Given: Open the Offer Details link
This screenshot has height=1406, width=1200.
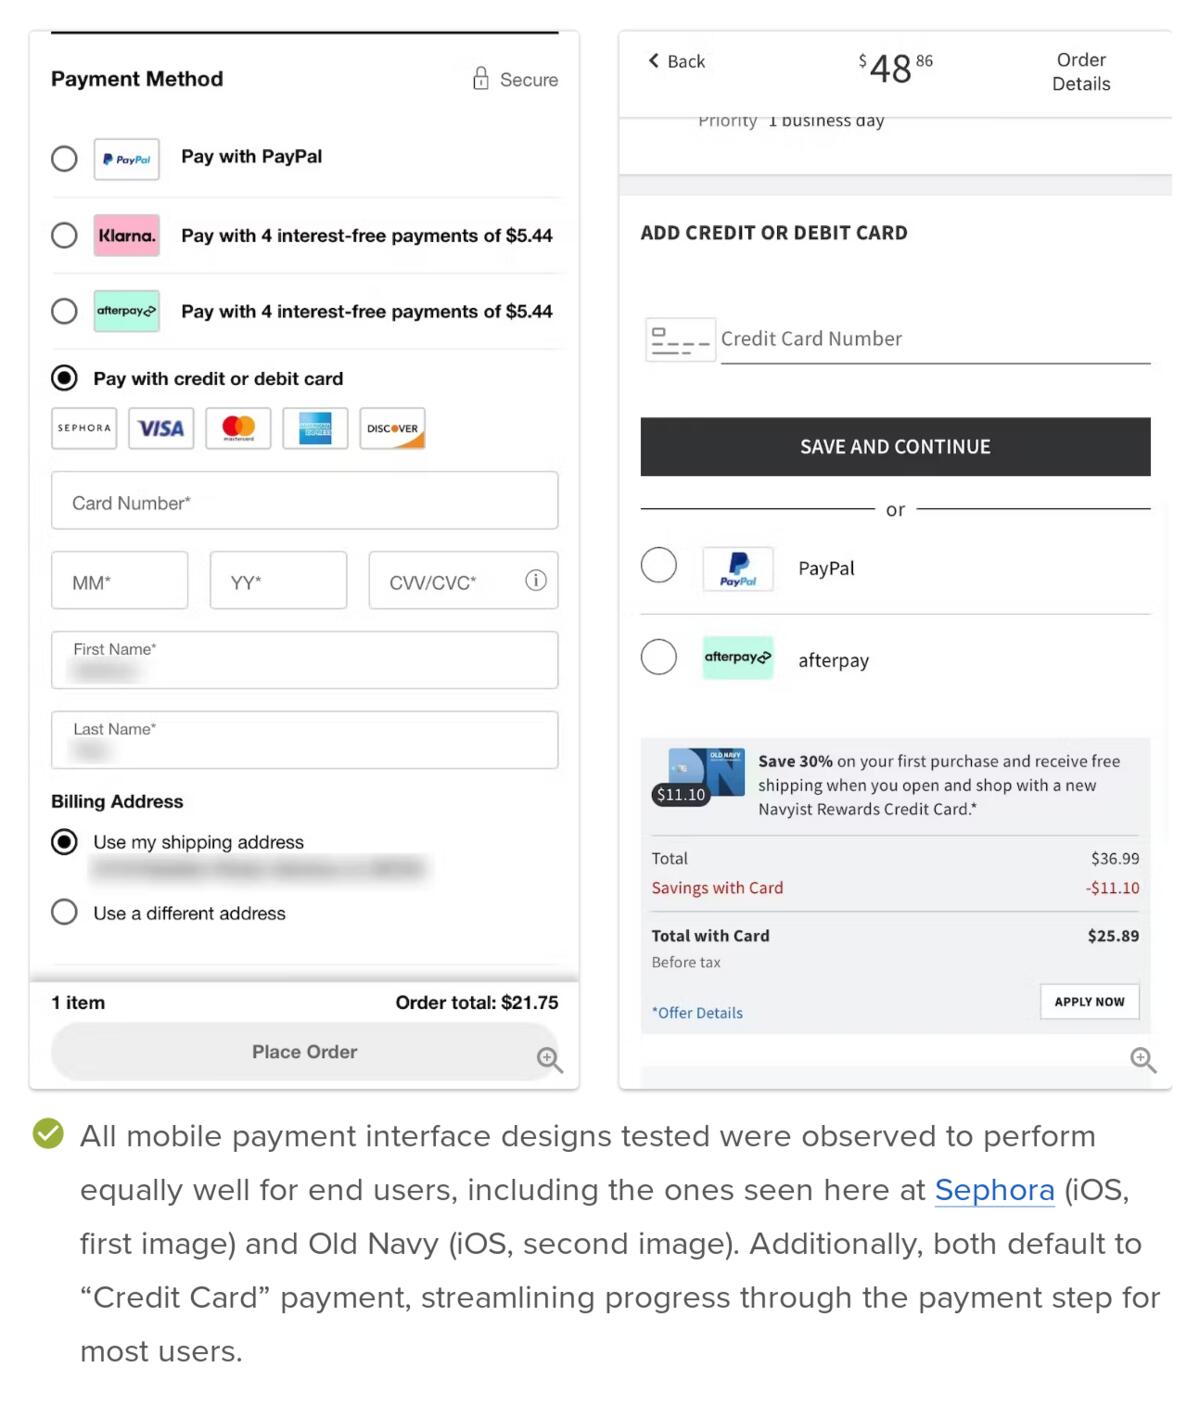Looking at the screenshot, I should (698, 1013).
